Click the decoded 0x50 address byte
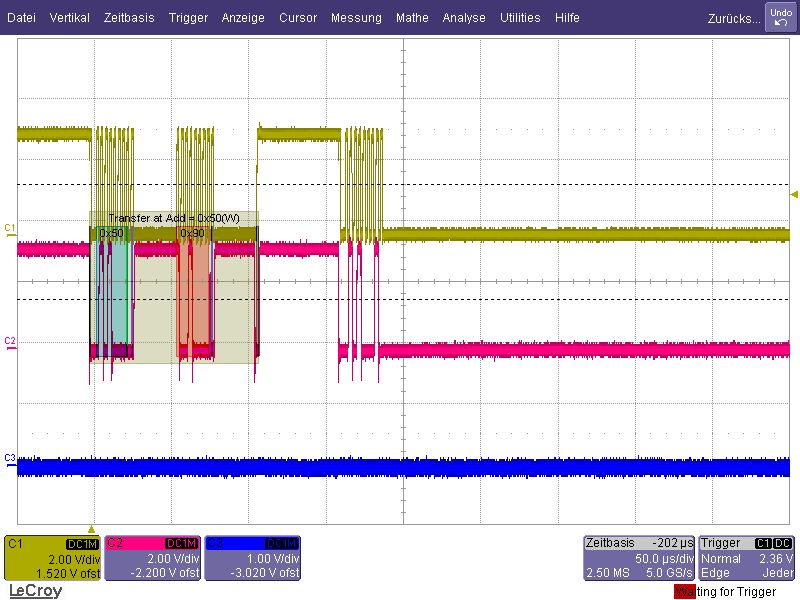This screenshot has width=800, height=600. tap(111, 233)
